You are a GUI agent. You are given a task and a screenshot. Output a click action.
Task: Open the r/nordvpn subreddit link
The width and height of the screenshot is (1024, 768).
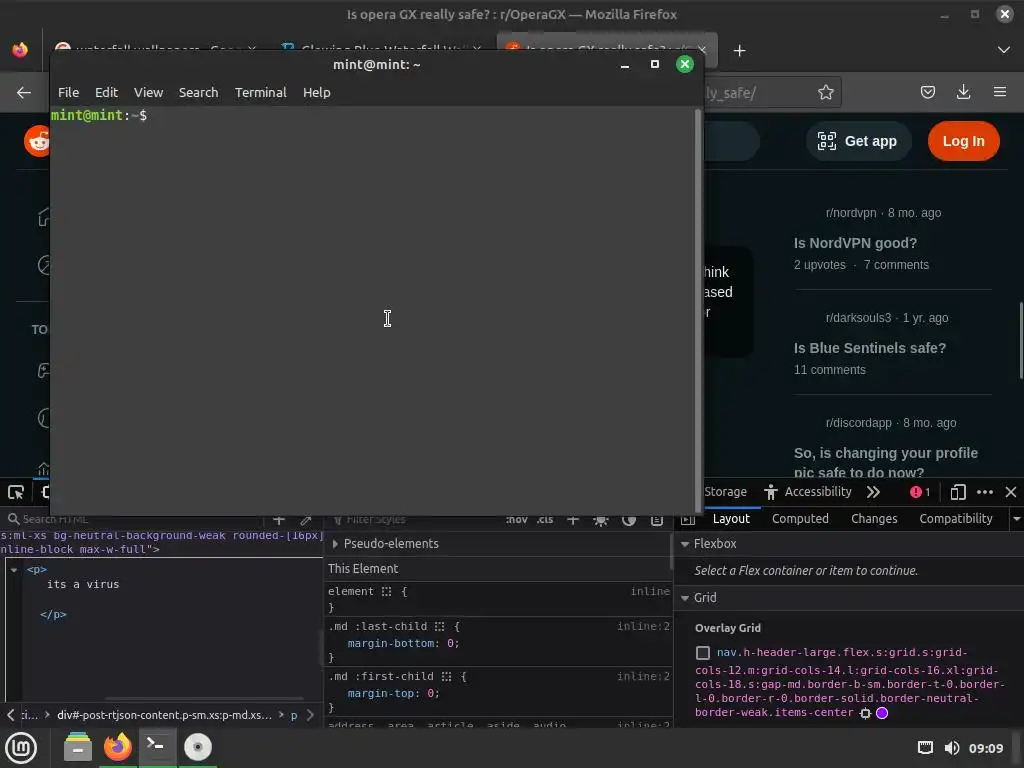pos(850,213)
